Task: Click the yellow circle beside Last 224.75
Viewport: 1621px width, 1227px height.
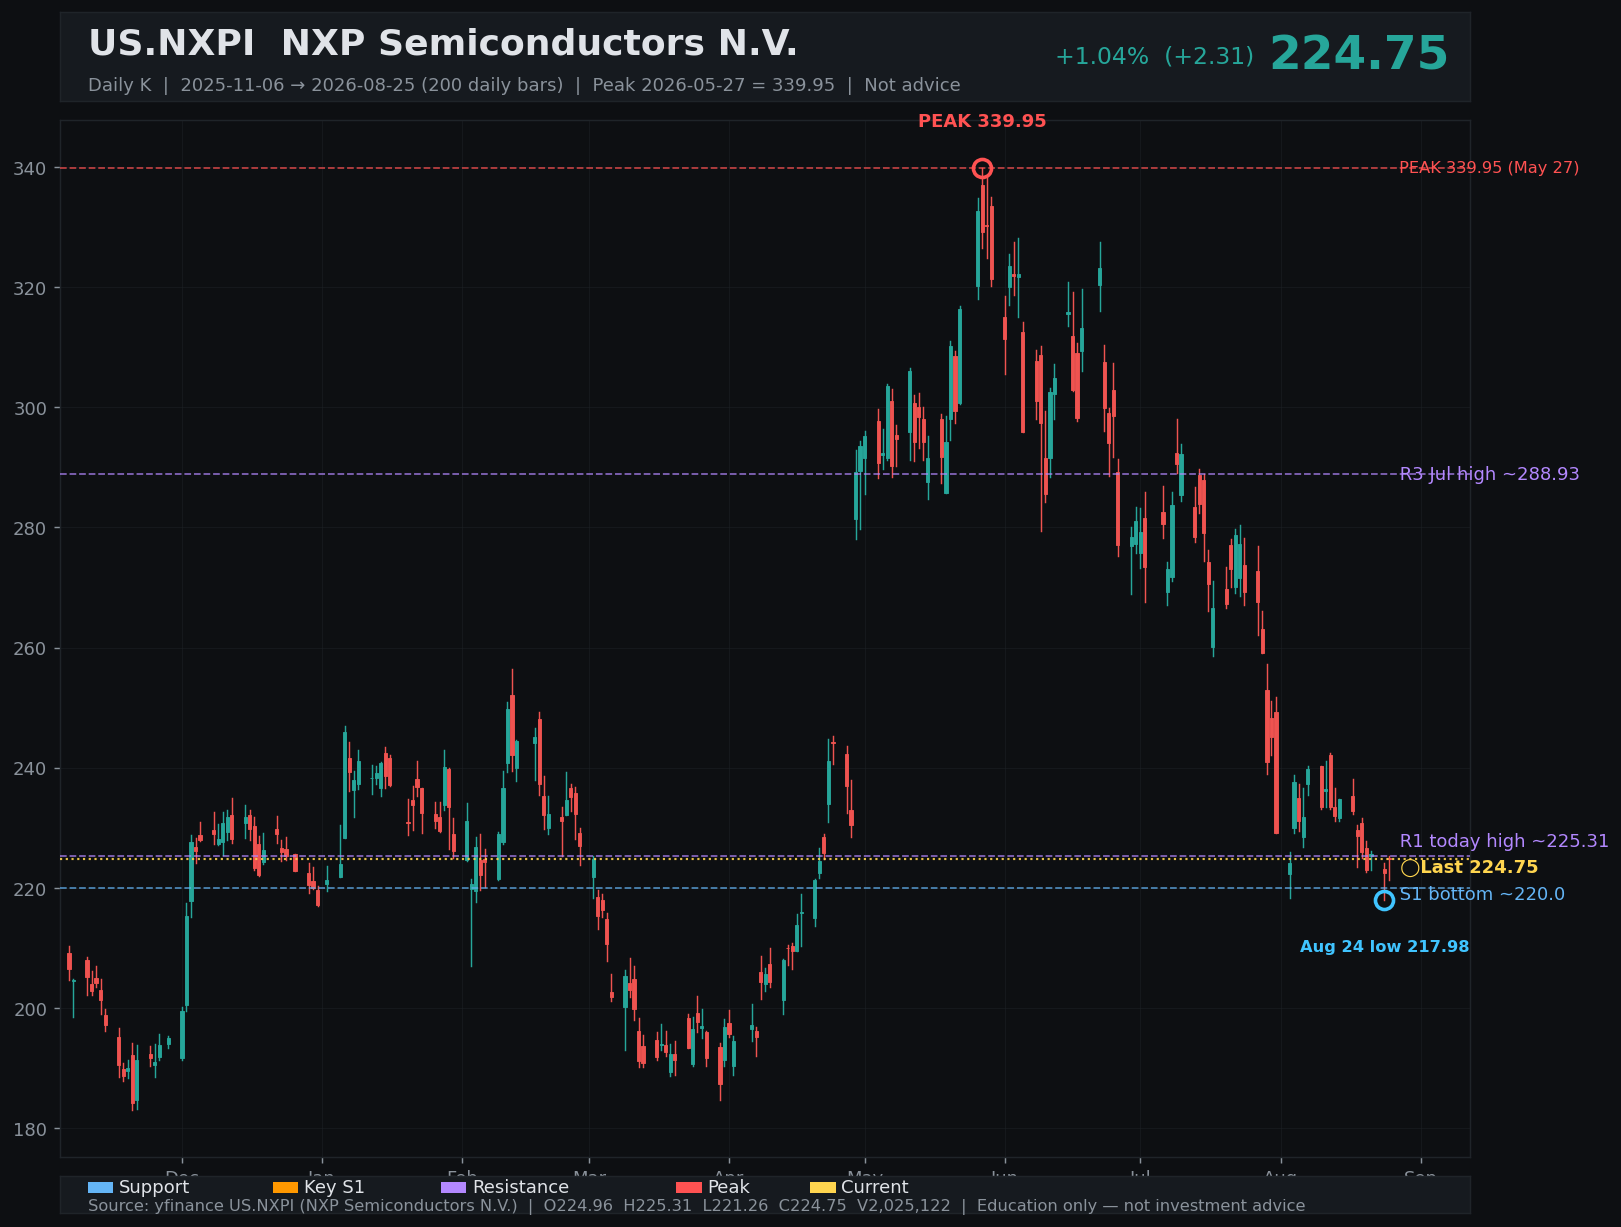Action: coord(1410,868)
